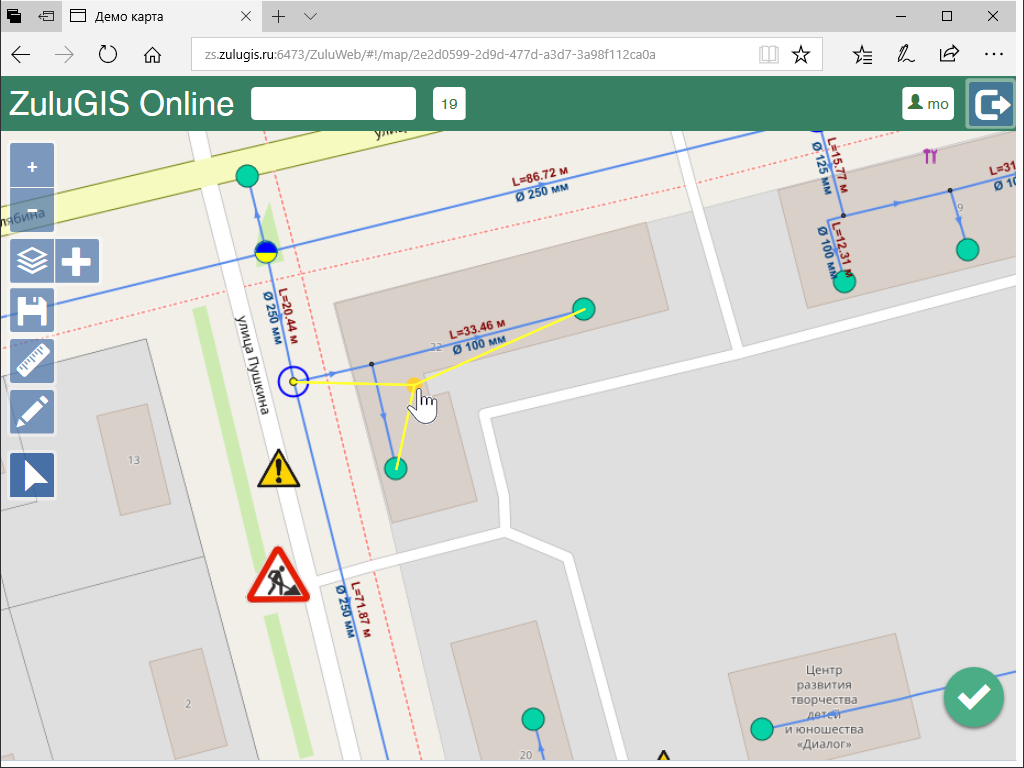Select the arrow pointer tool
Viewport: 1024px width, 768px height.
(x=32, y=475)
